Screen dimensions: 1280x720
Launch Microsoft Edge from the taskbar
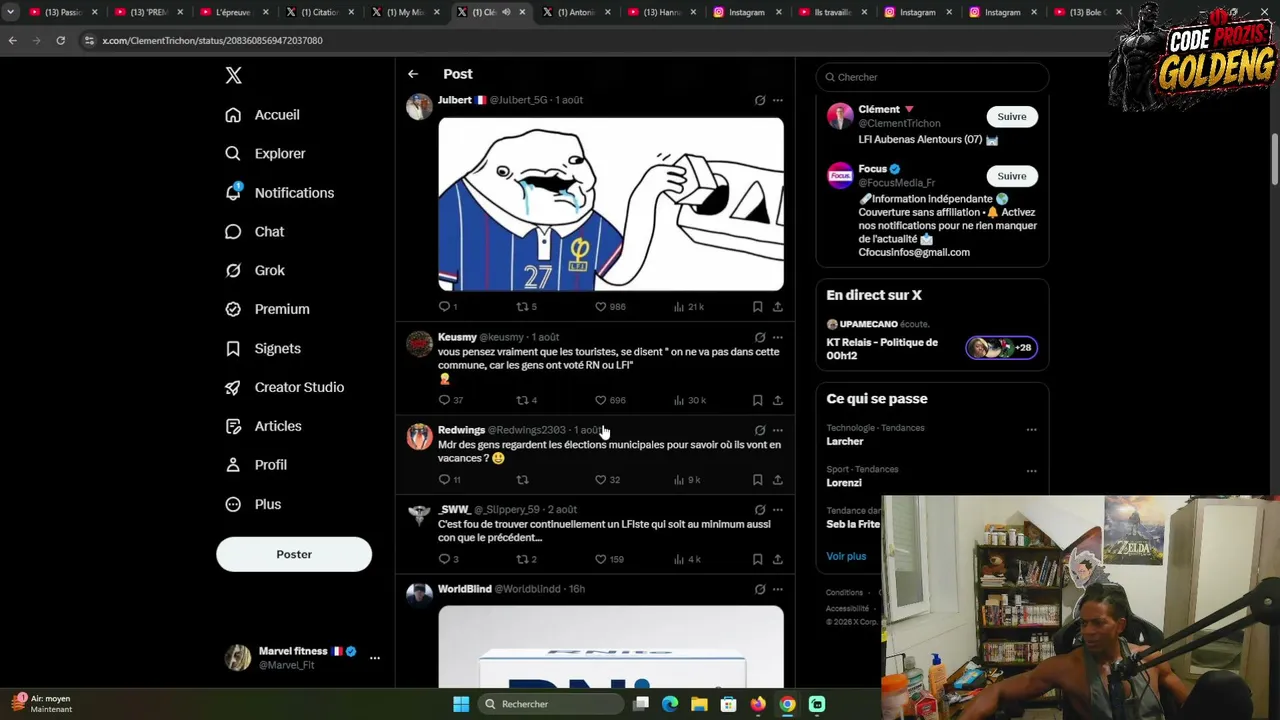click(x=670, y=704)
